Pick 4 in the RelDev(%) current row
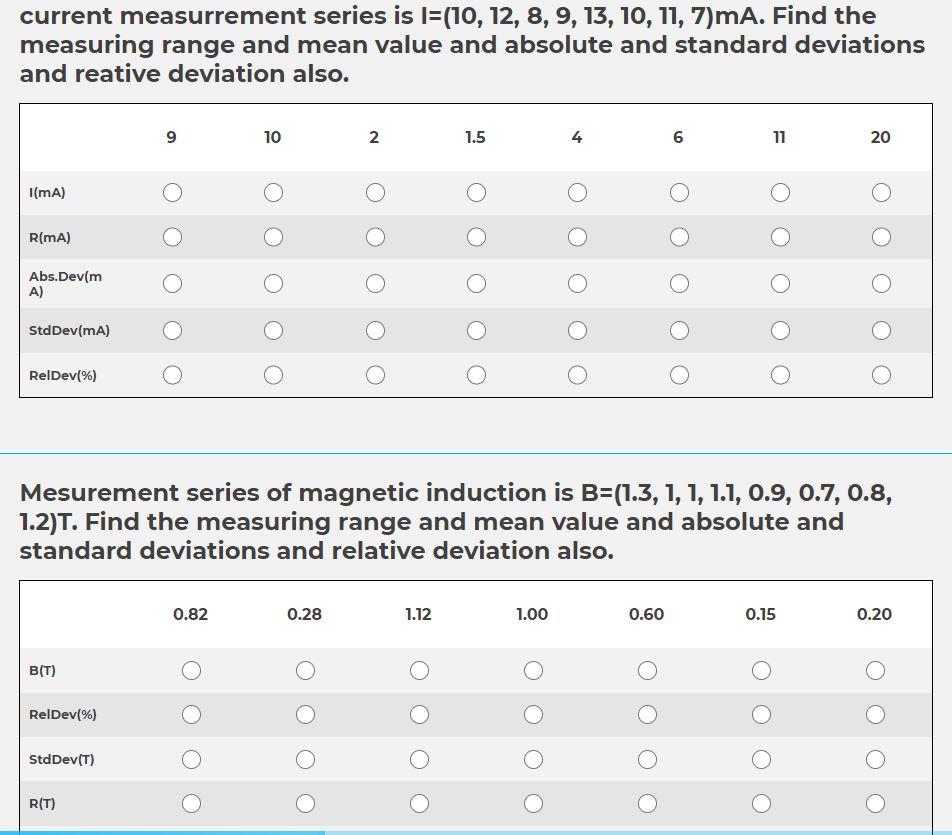 coord(577,375)
